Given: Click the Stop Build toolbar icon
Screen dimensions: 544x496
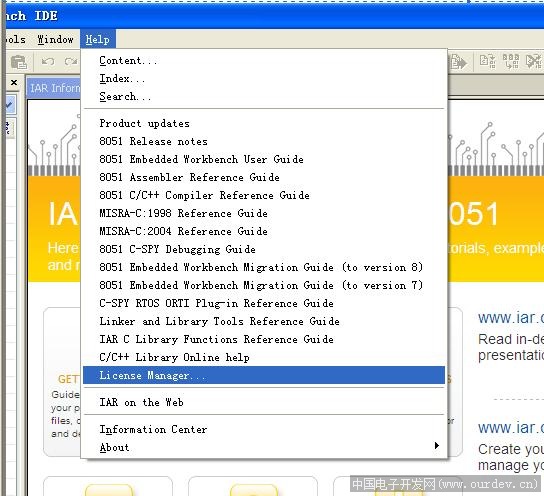Looking at the screenshot, I should coord(533,61).
